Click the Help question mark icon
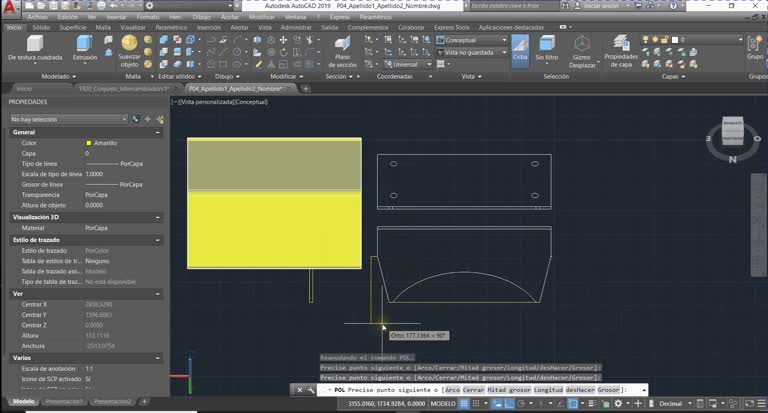The width and height of the screenshot is (768, 413). pyautogui.click(x=673, y=6)
